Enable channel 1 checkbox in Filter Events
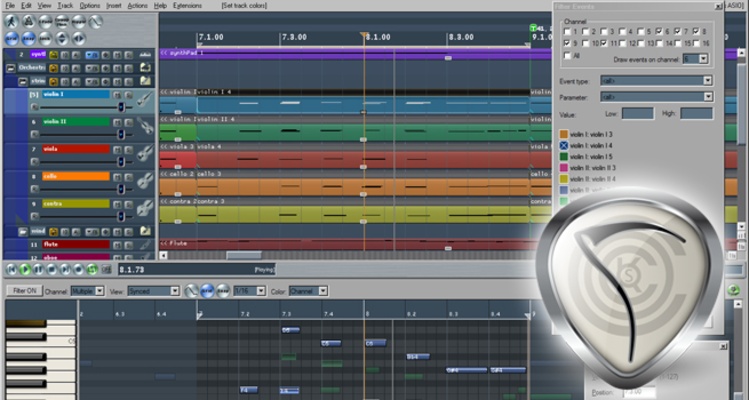Viewport: 749px width, 400px height. tap(568, 31)
